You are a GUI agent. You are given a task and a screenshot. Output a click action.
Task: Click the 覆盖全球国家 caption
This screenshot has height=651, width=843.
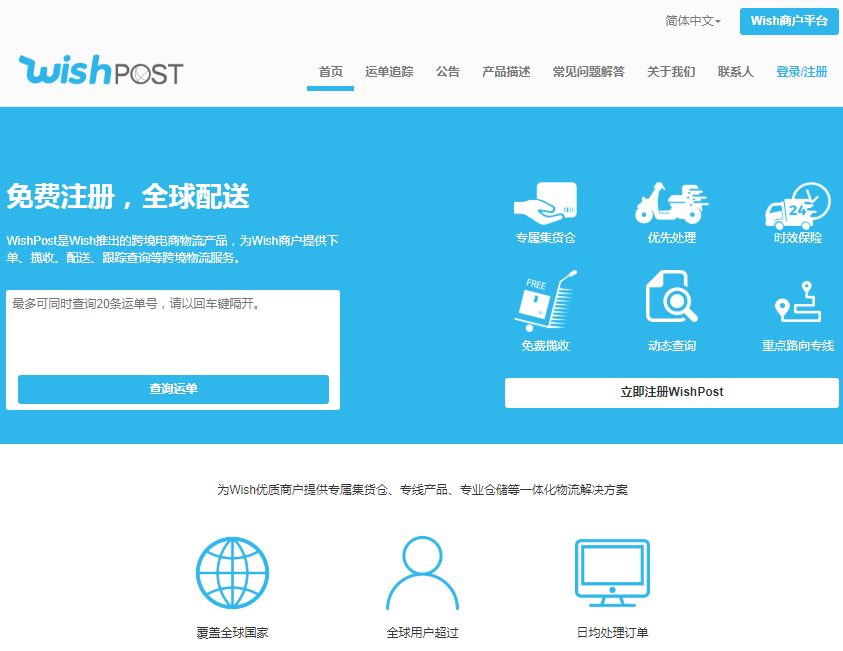pos(232,633)
